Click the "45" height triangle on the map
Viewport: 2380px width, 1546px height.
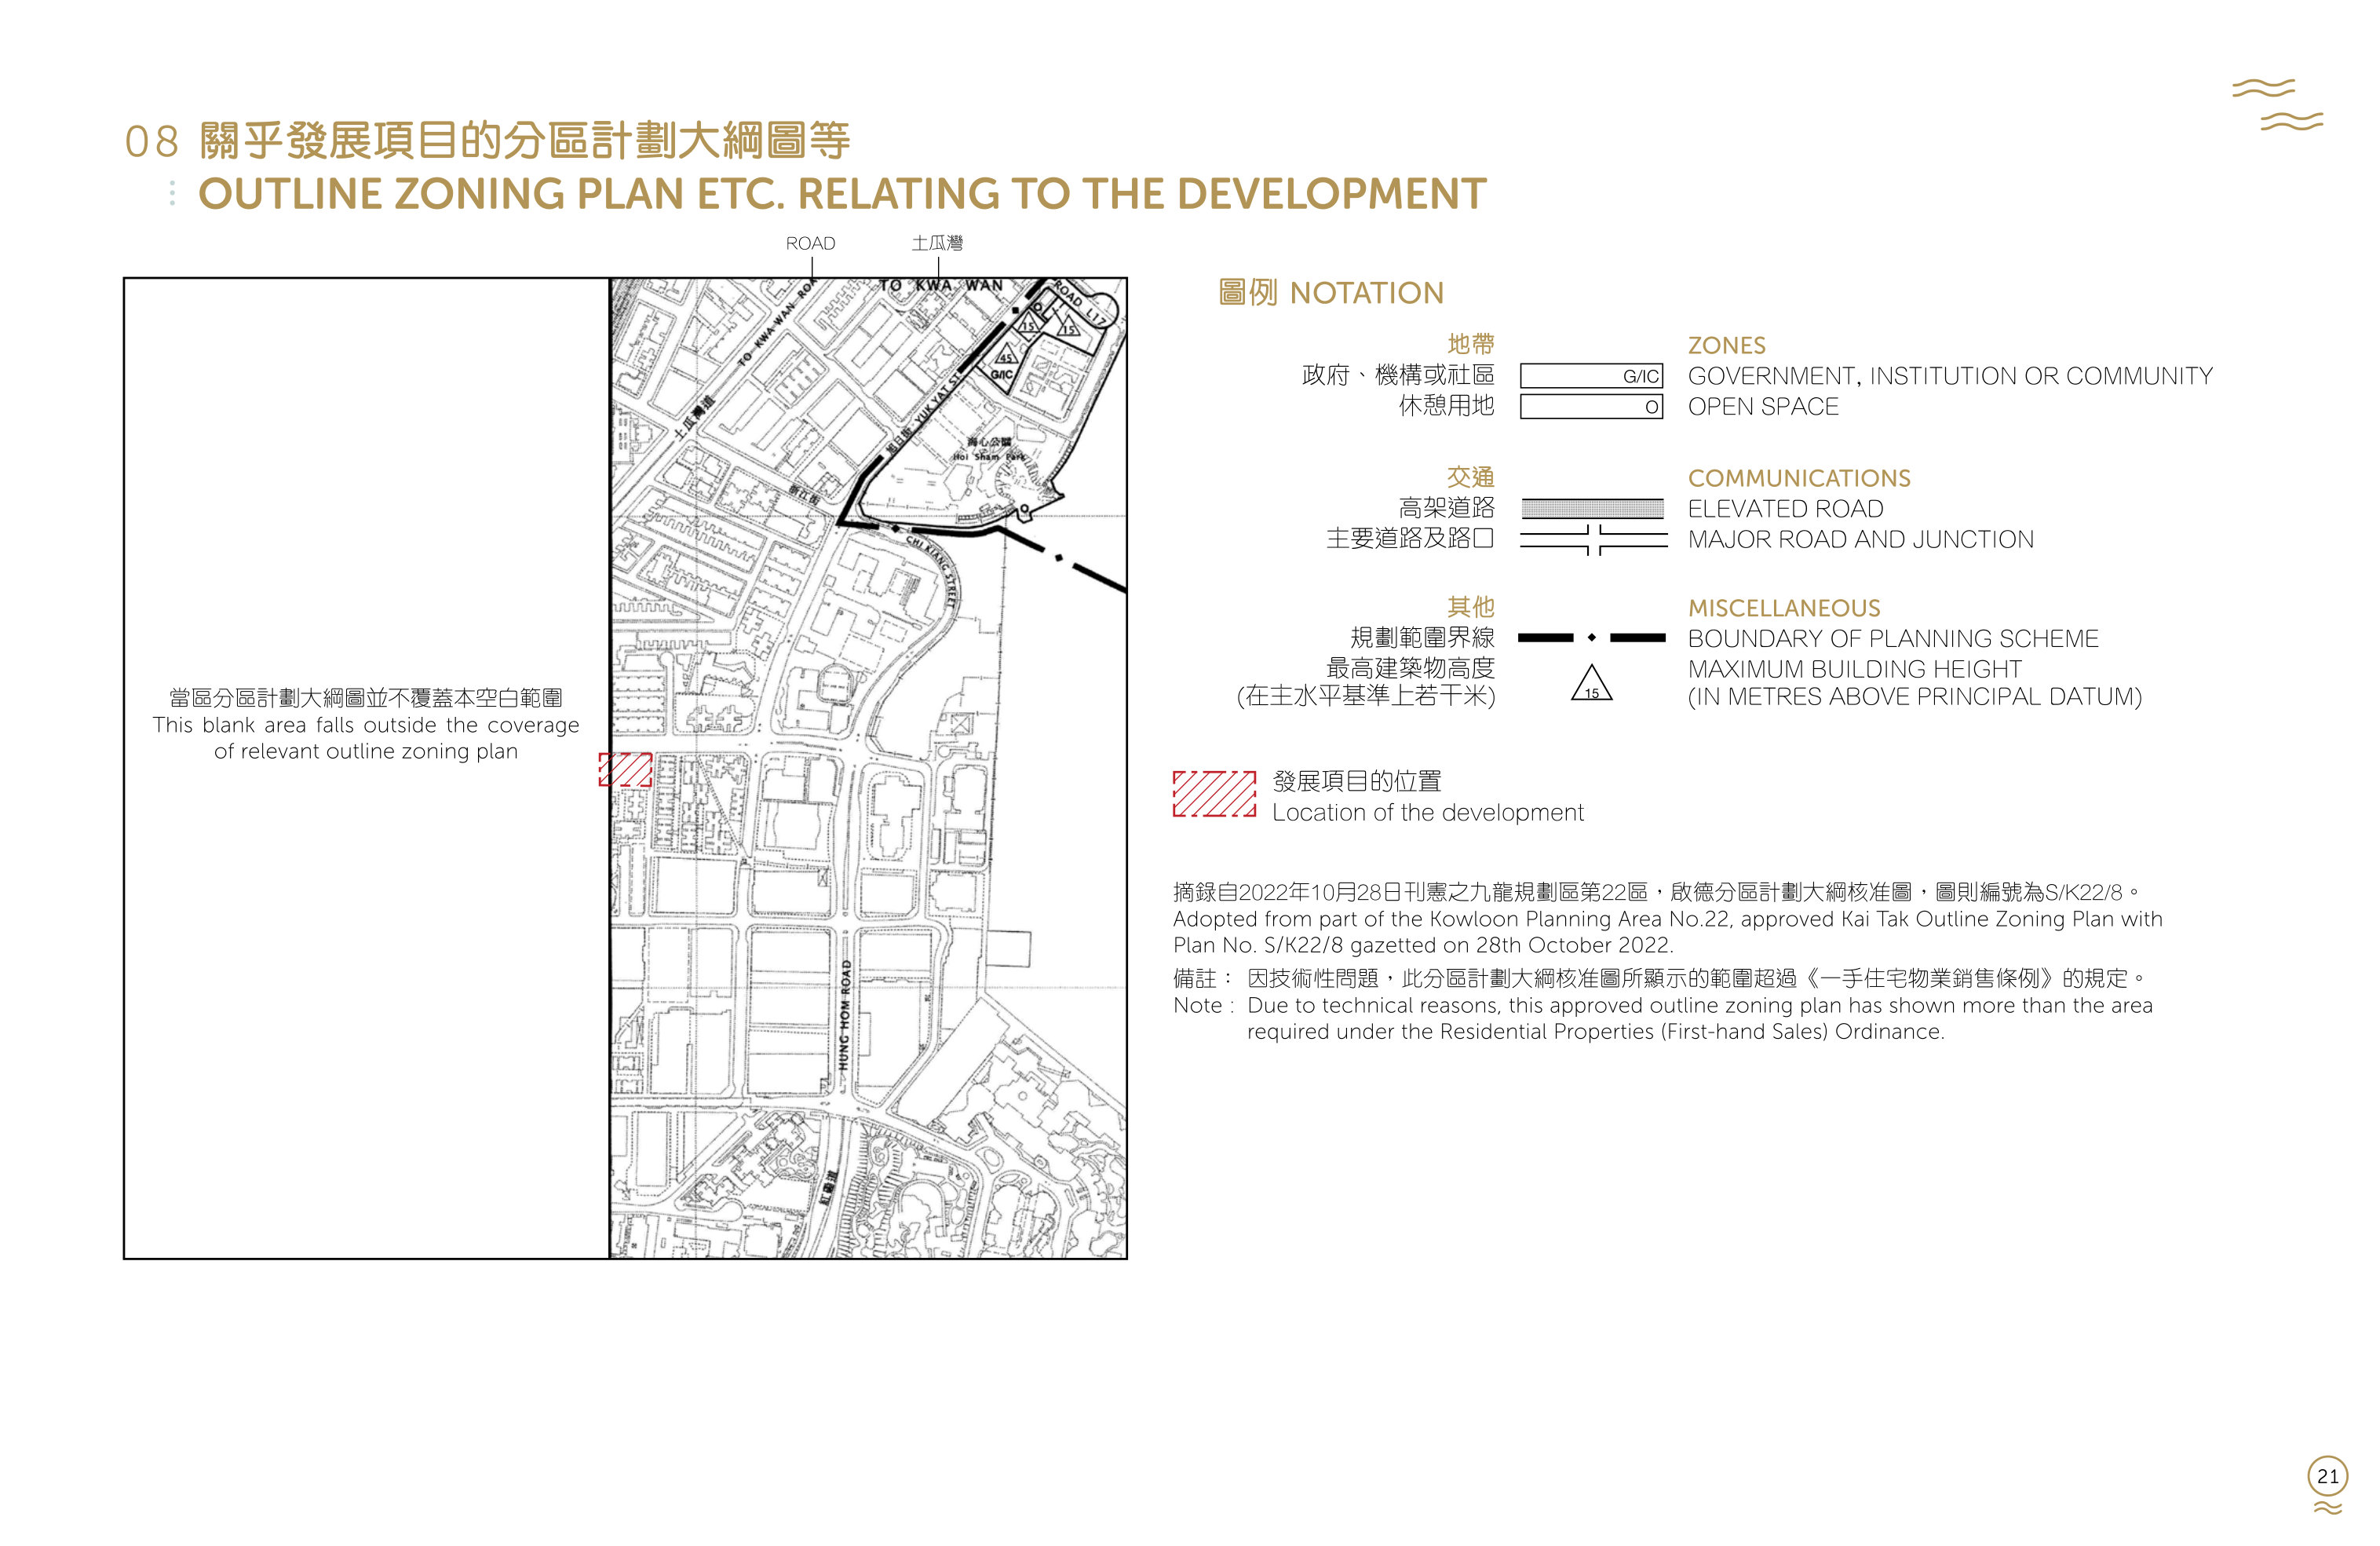point(1005,355)
